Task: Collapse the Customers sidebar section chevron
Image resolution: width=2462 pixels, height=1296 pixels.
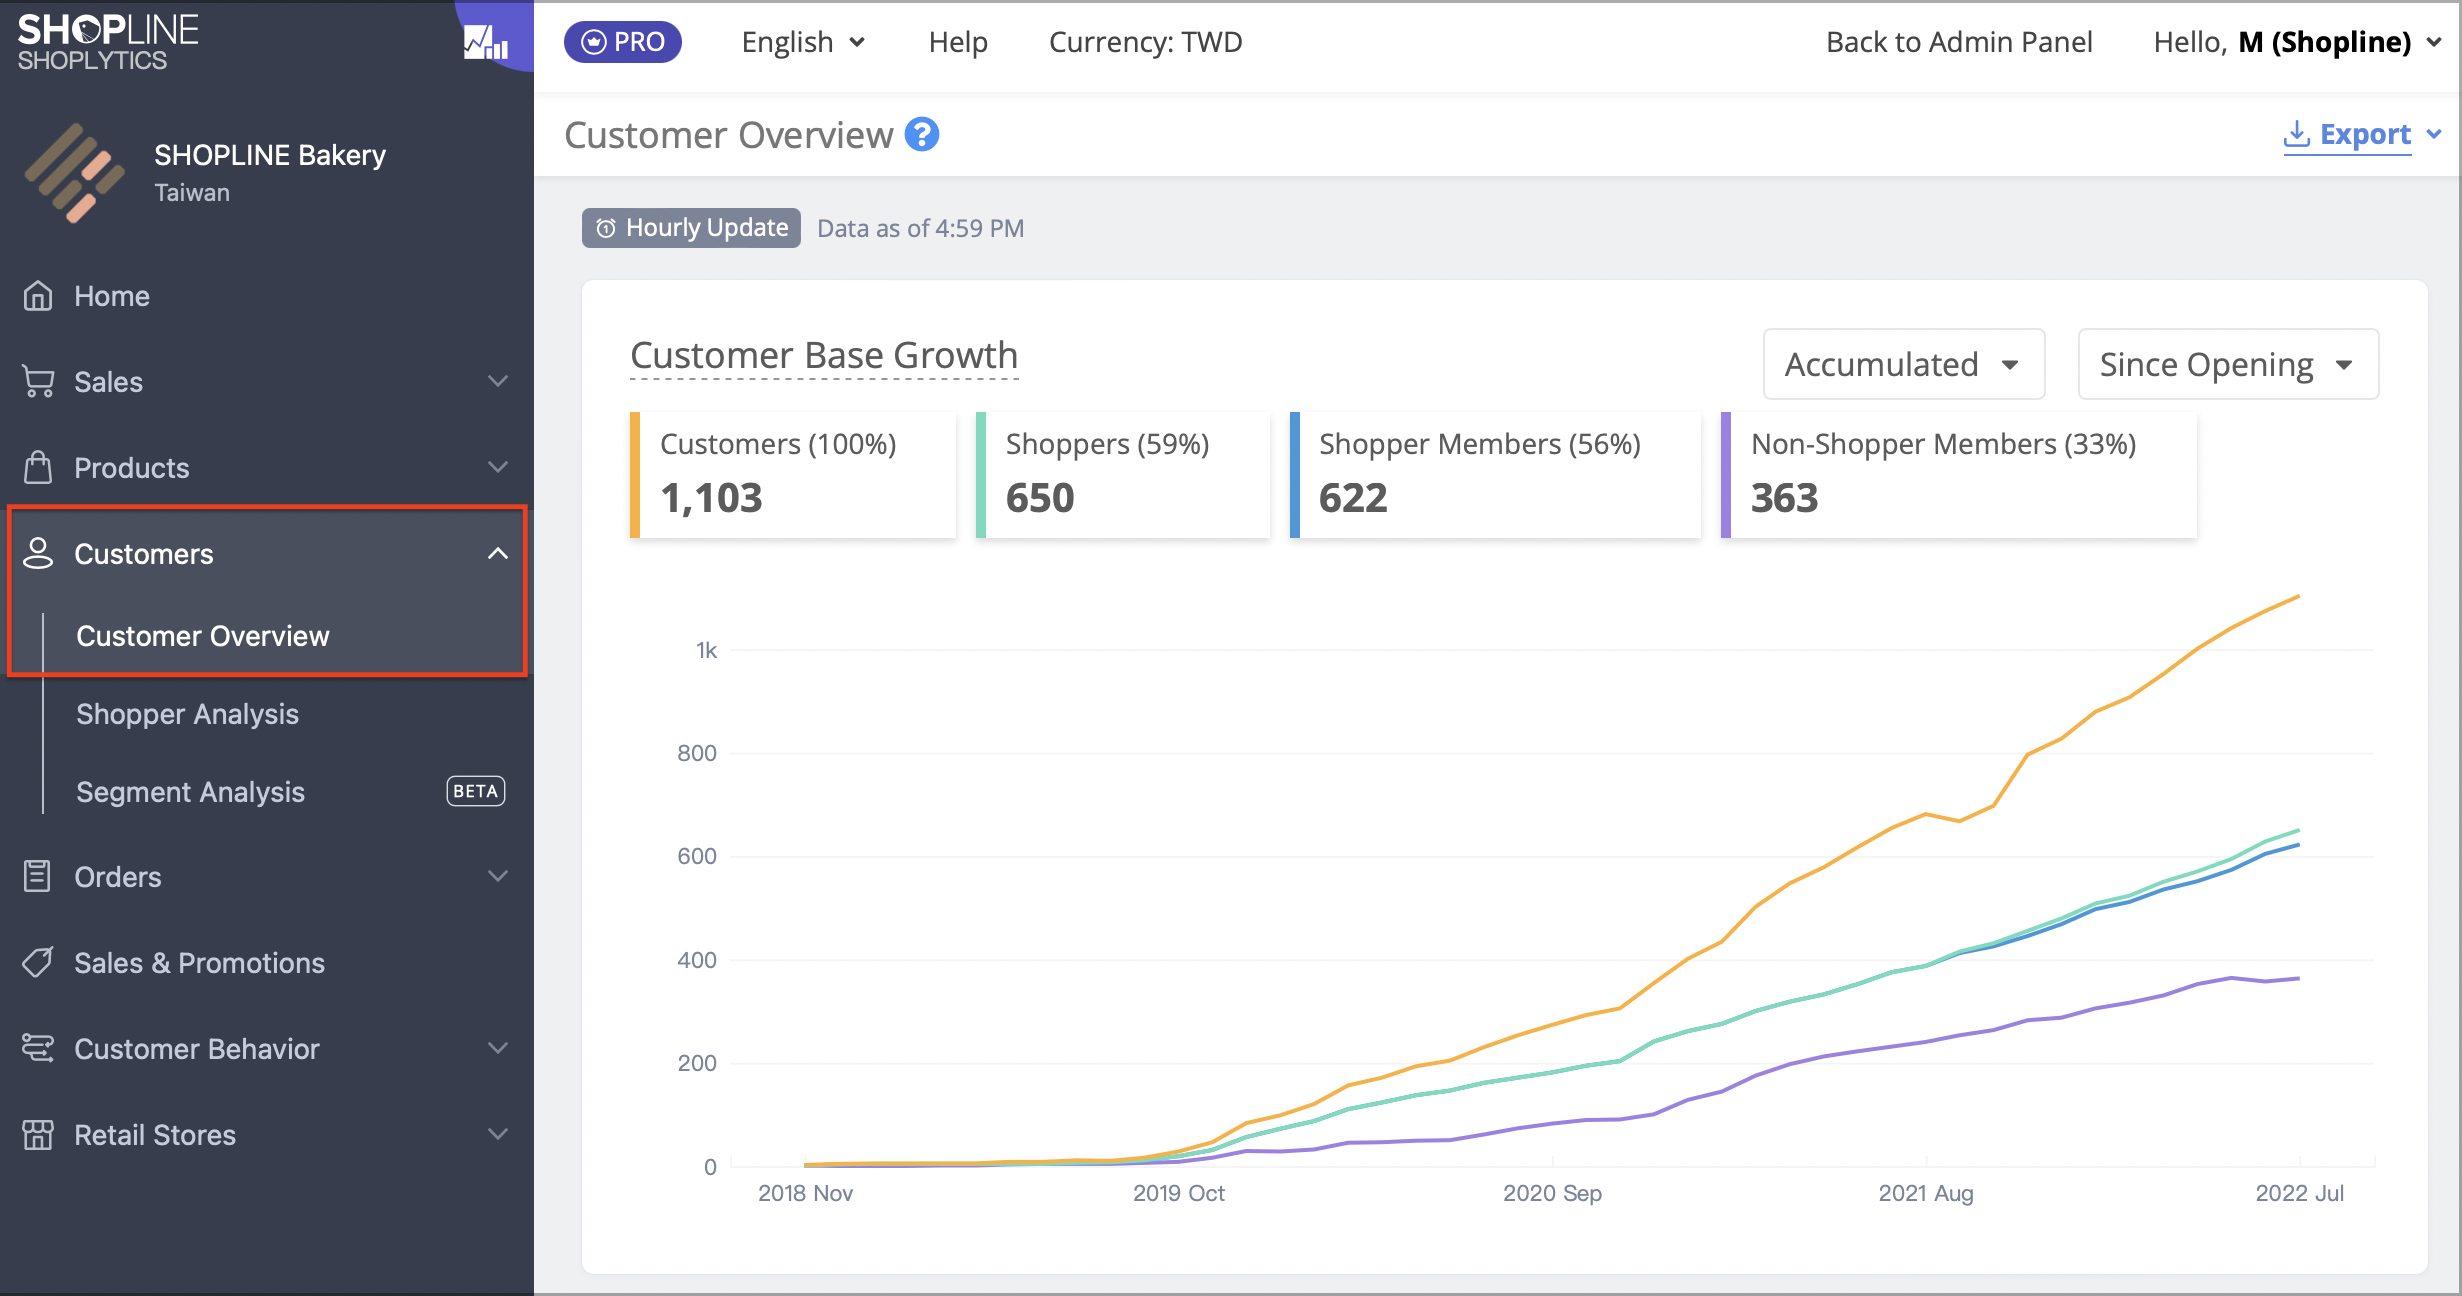Action: click(497, 553)
